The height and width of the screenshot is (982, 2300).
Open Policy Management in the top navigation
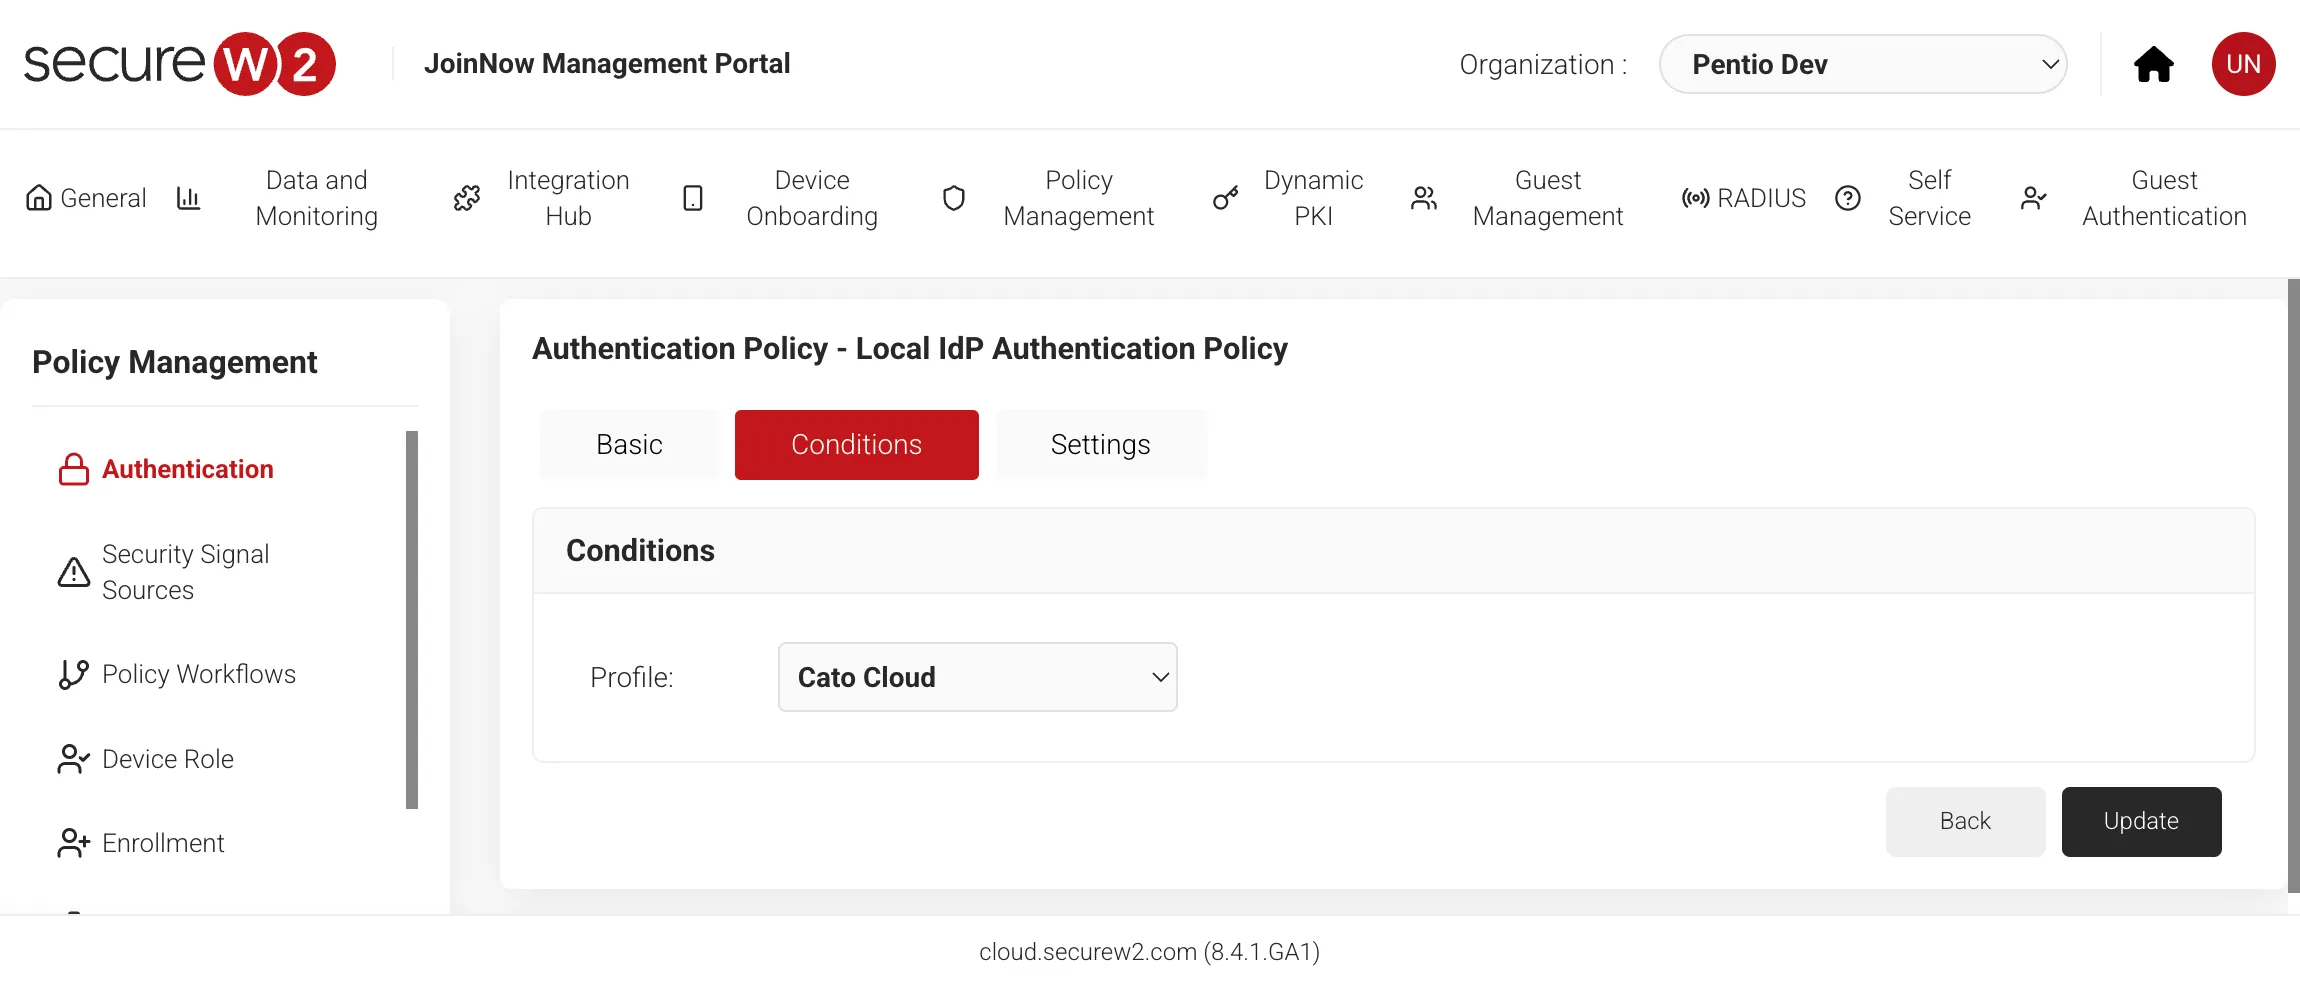coord(1078,198)
